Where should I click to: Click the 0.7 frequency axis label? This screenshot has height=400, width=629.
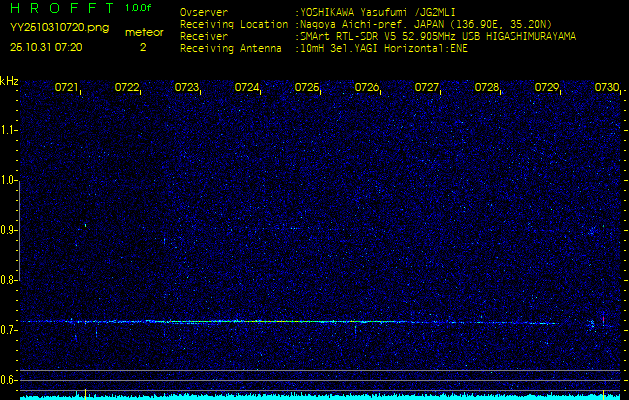pyautogui.click(x=9, y=330)
